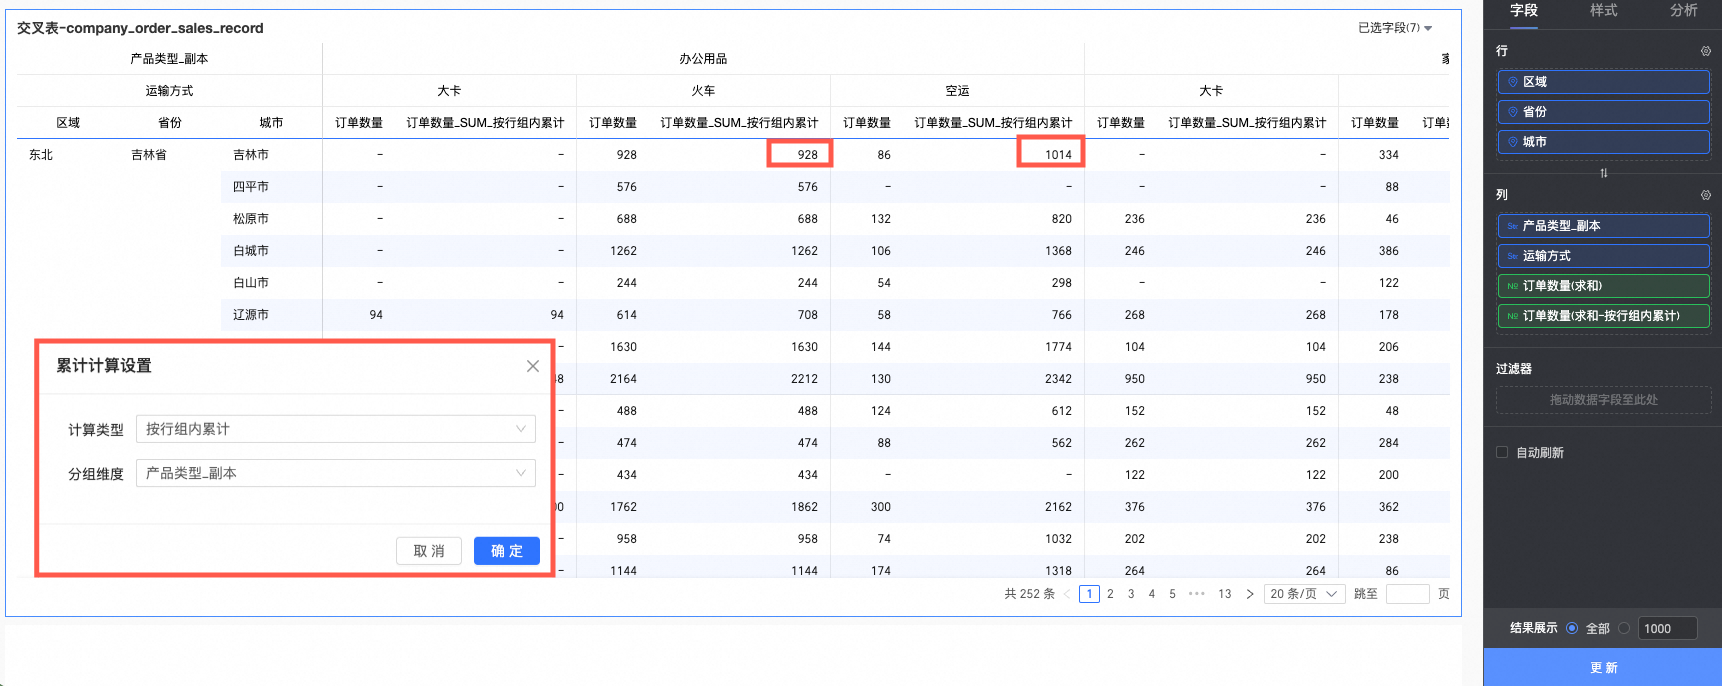Screen dimensions: 1722x686
Task: Go to the previous page arrow
Action: click(1067, 594)
